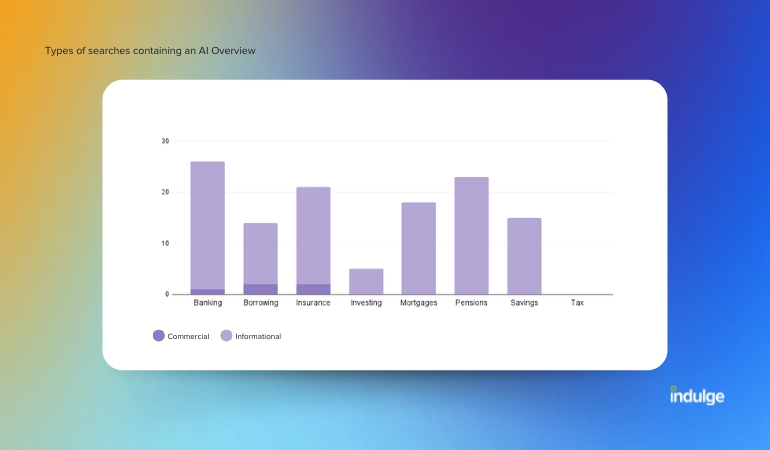Click the 30 y-axis value
Viewport: 770px width, 450px height.
pos(165,141)
